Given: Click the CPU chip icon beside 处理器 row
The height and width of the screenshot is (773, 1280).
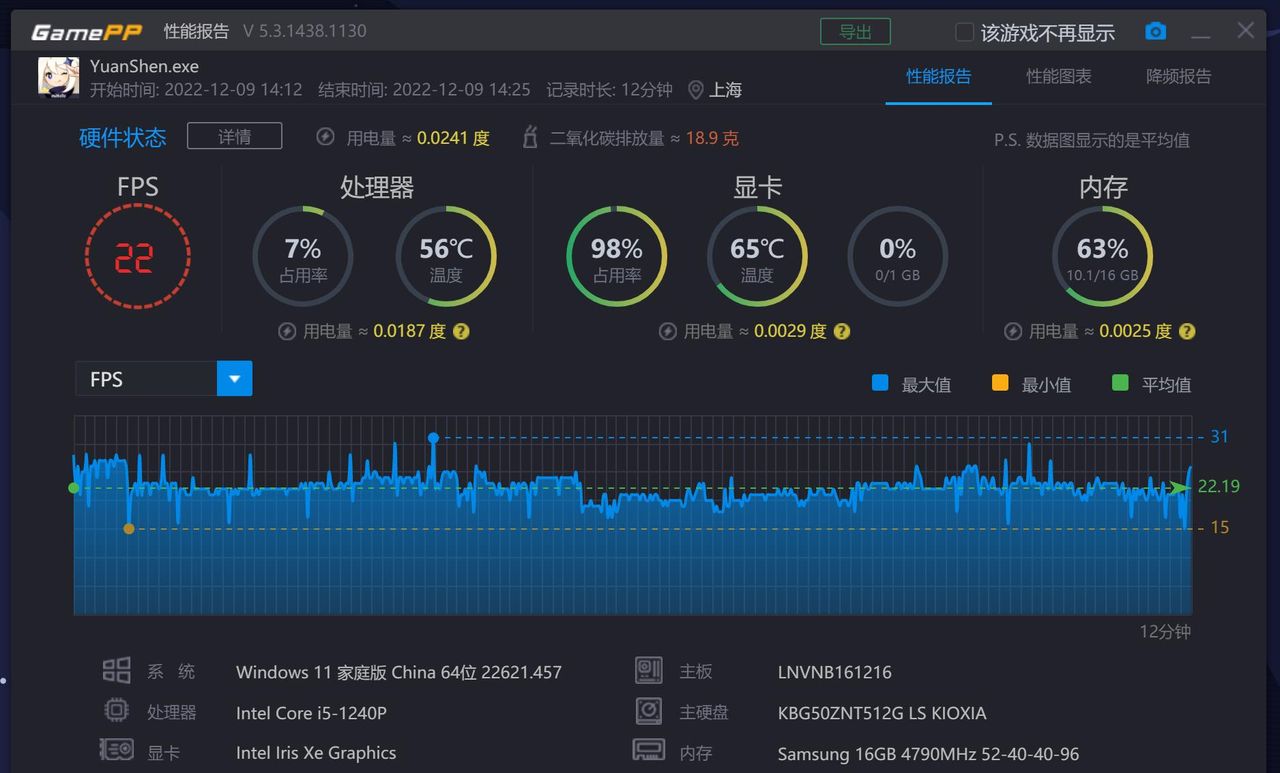Looking at the screenshot, I should click(116, 711).
